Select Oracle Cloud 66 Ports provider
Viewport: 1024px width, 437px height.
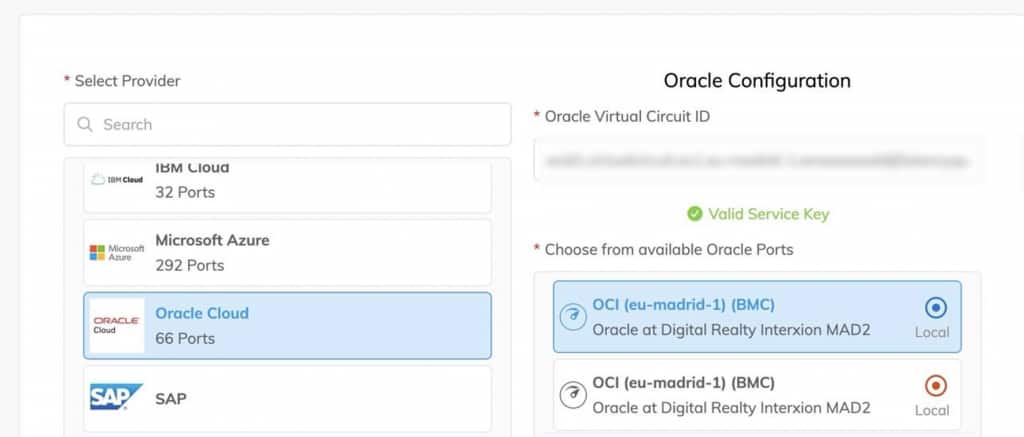coord(287,325)
